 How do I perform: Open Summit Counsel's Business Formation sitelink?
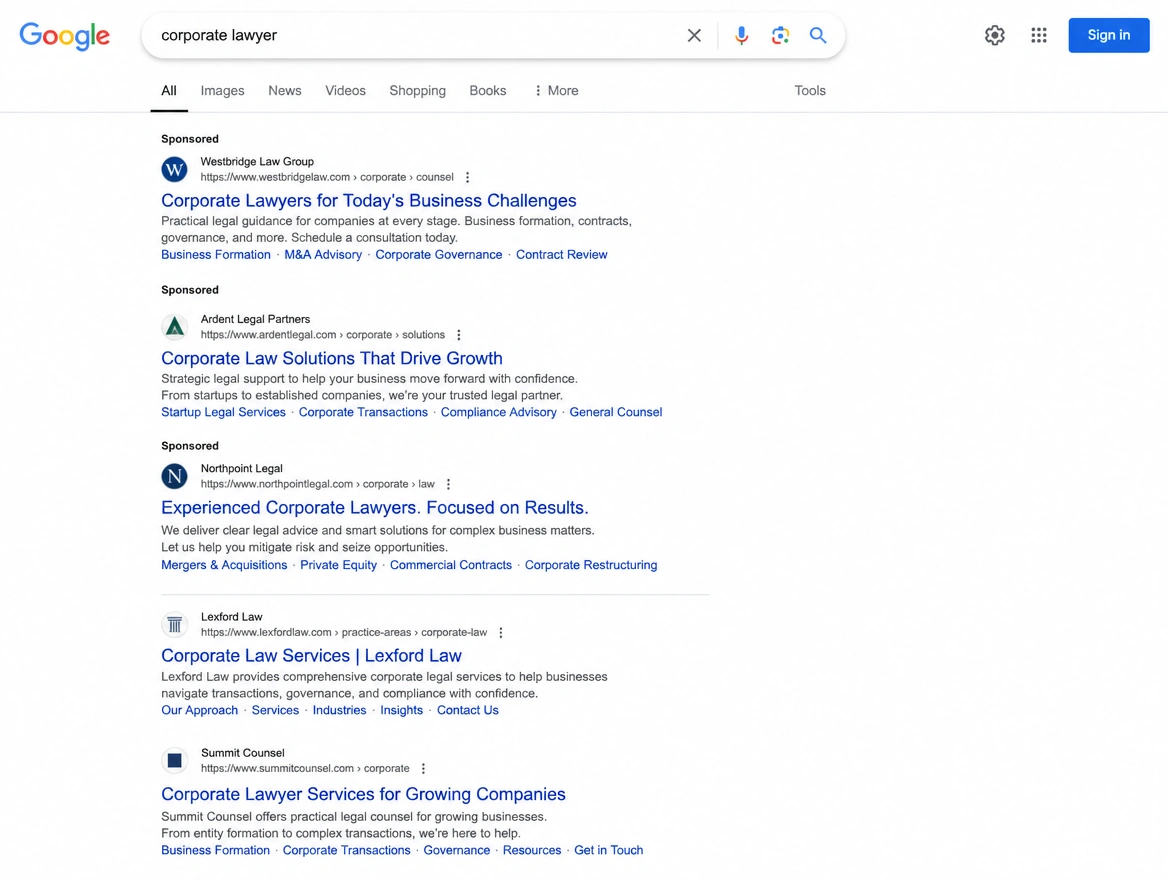coord(215,850)
